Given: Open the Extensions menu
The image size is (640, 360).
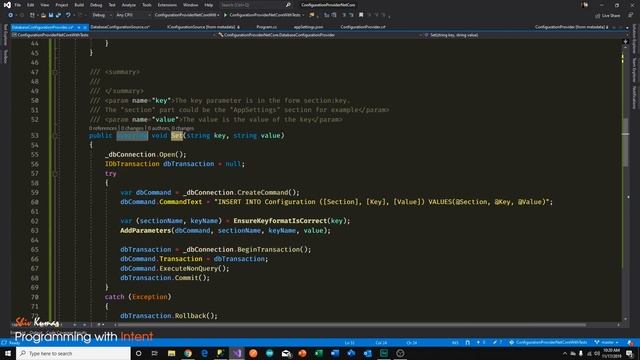Looking at the screenshot, I should tap(167, 5).
